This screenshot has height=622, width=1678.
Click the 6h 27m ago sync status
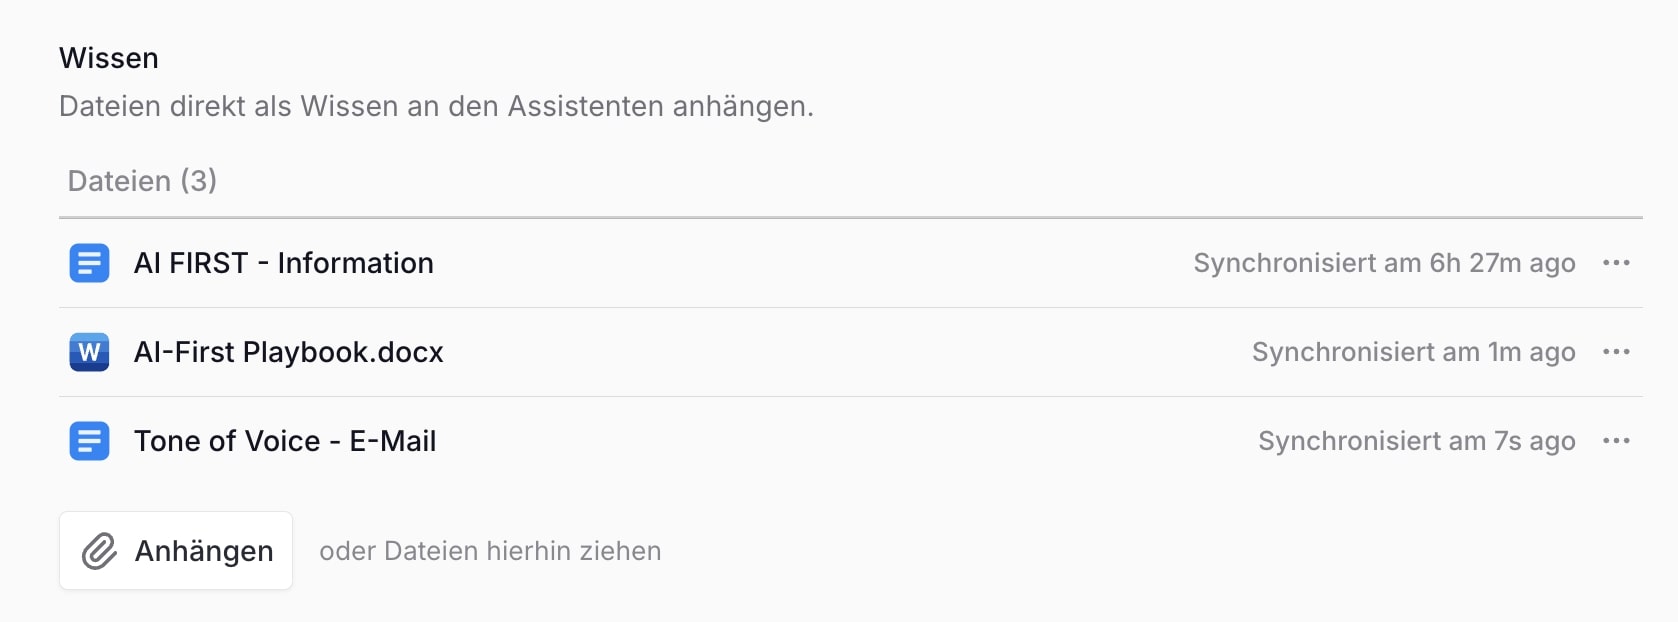[x=1384, y=263]
